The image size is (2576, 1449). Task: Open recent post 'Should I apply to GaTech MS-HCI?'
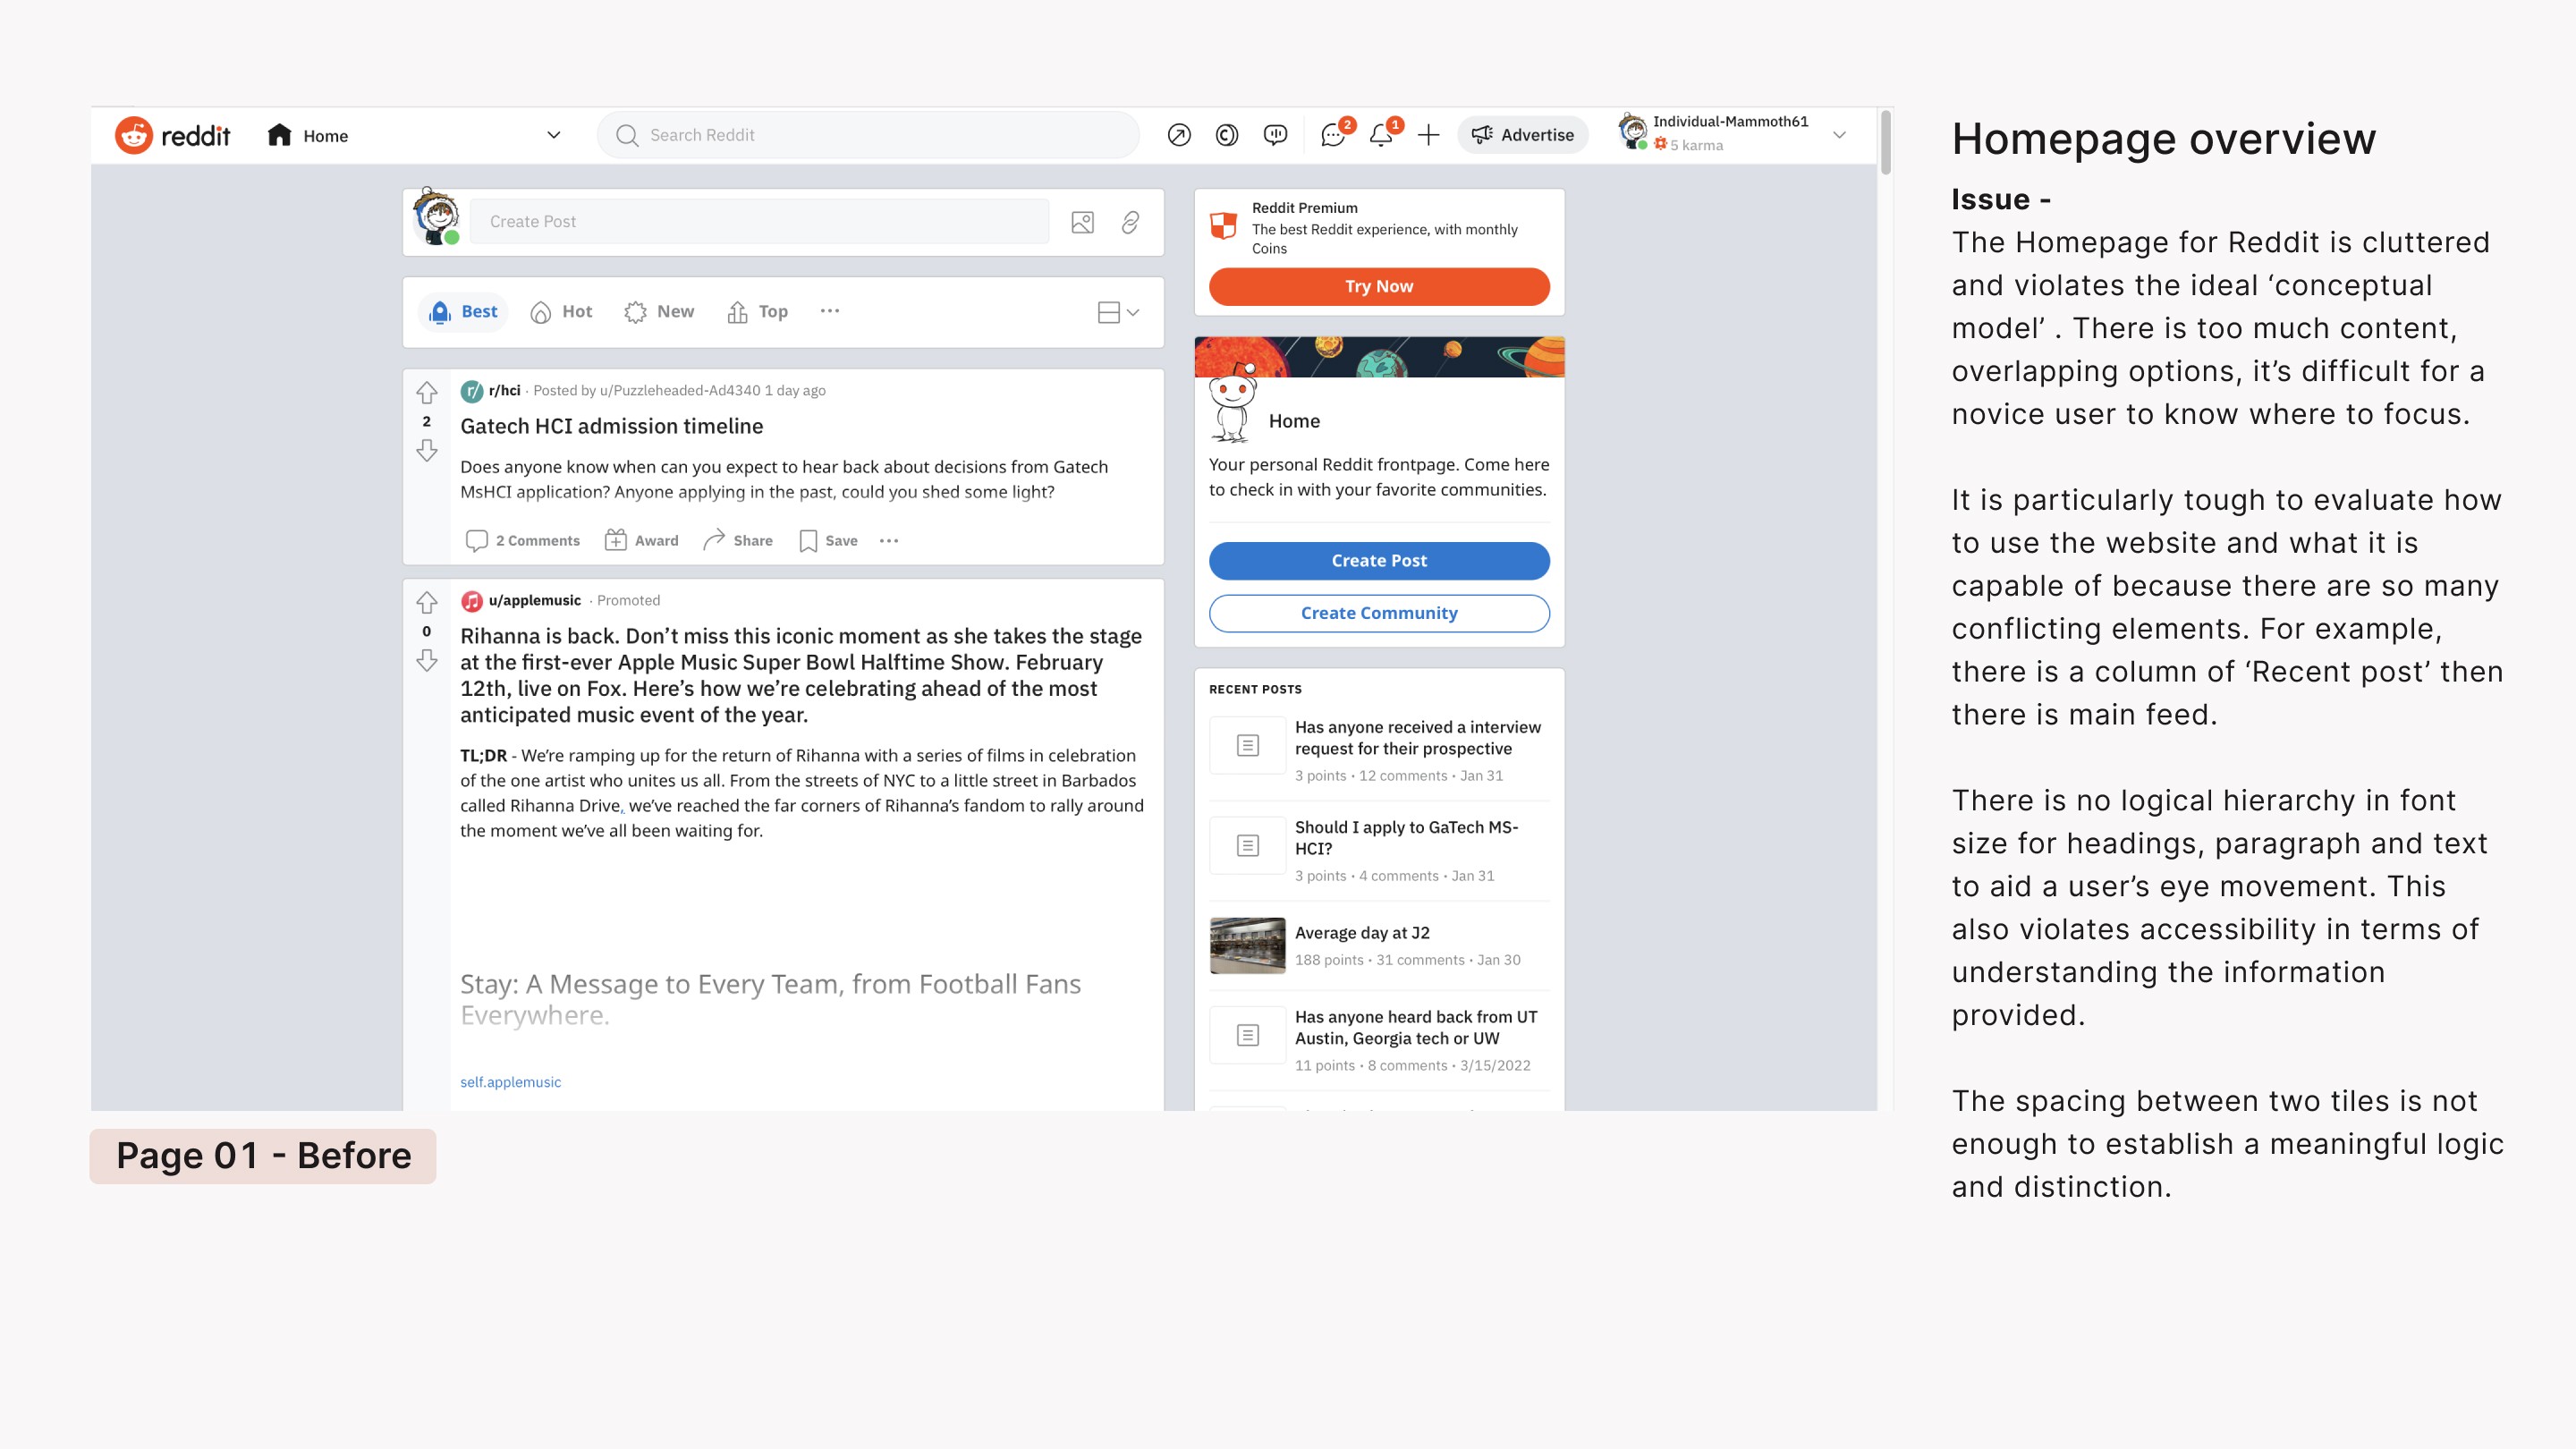[x=1406, y=838]
